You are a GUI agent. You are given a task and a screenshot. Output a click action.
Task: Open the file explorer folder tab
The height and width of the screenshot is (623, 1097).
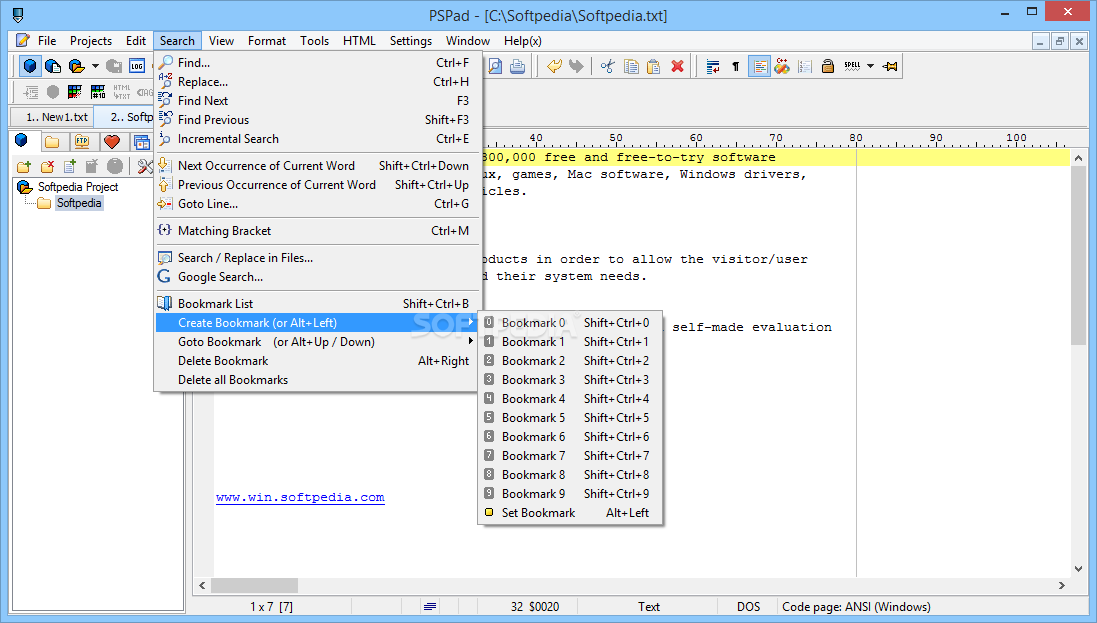click(52, 141)
